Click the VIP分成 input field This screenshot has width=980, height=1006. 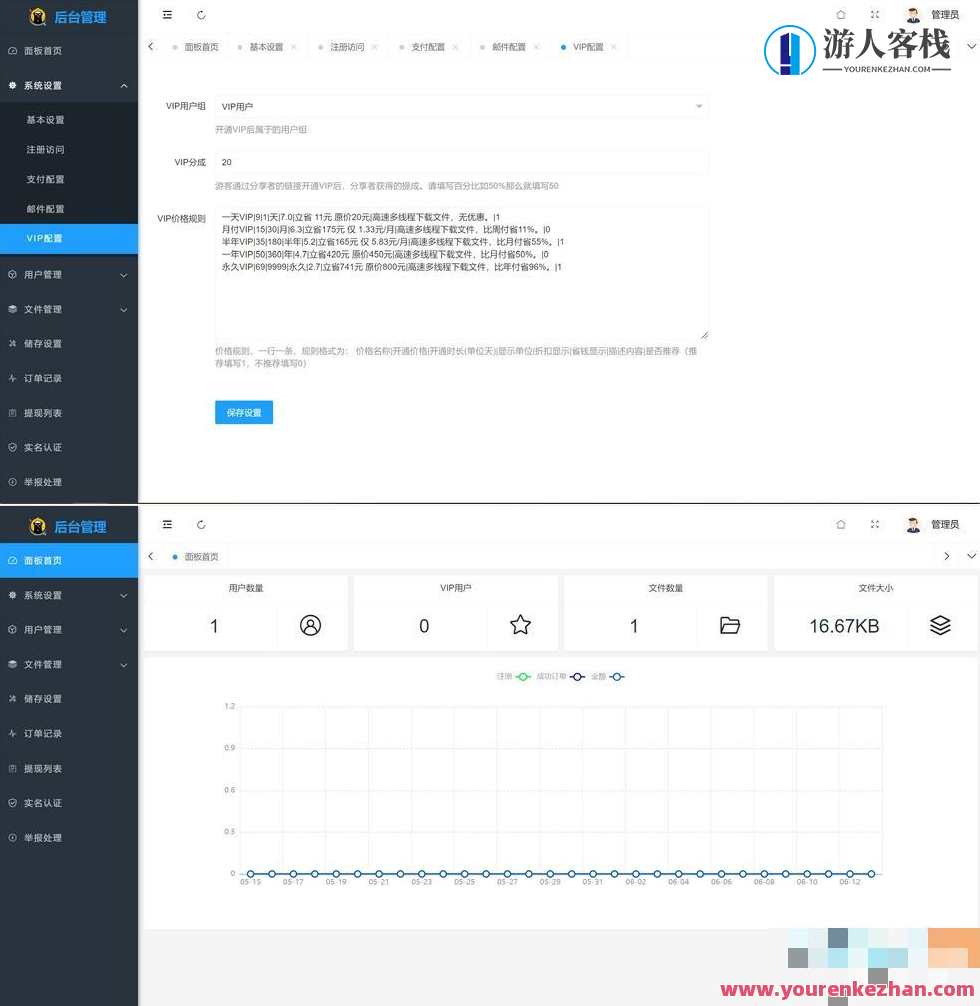click(460, 161)
